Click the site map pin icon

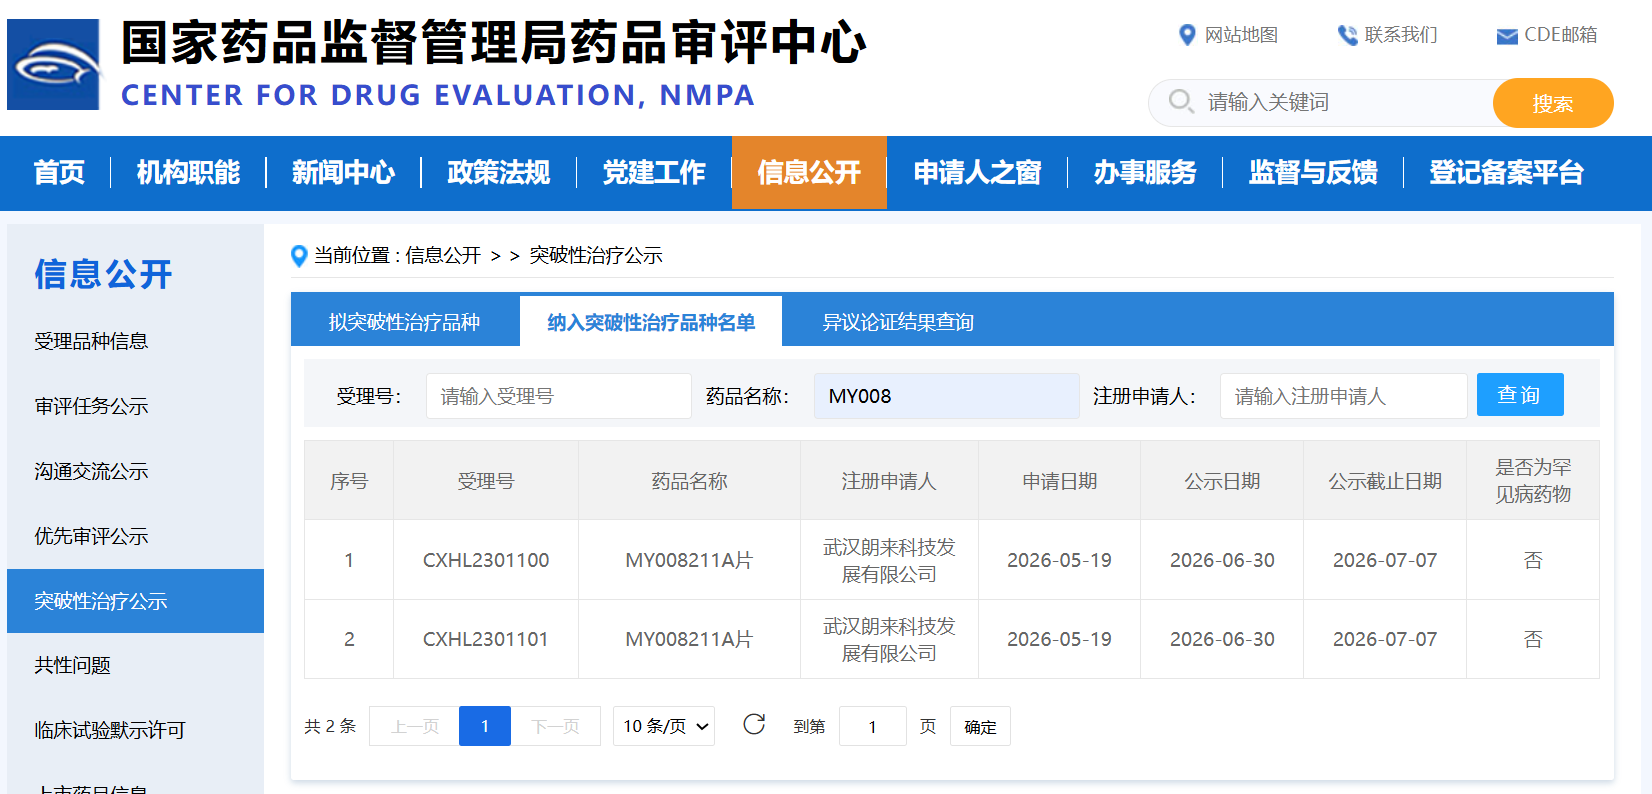1187,35
